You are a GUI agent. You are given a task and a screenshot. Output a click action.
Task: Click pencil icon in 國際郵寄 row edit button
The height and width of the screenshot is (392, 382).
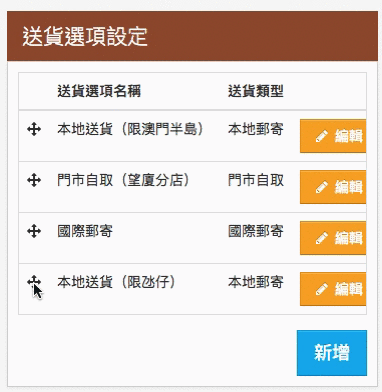coord(322,238)
